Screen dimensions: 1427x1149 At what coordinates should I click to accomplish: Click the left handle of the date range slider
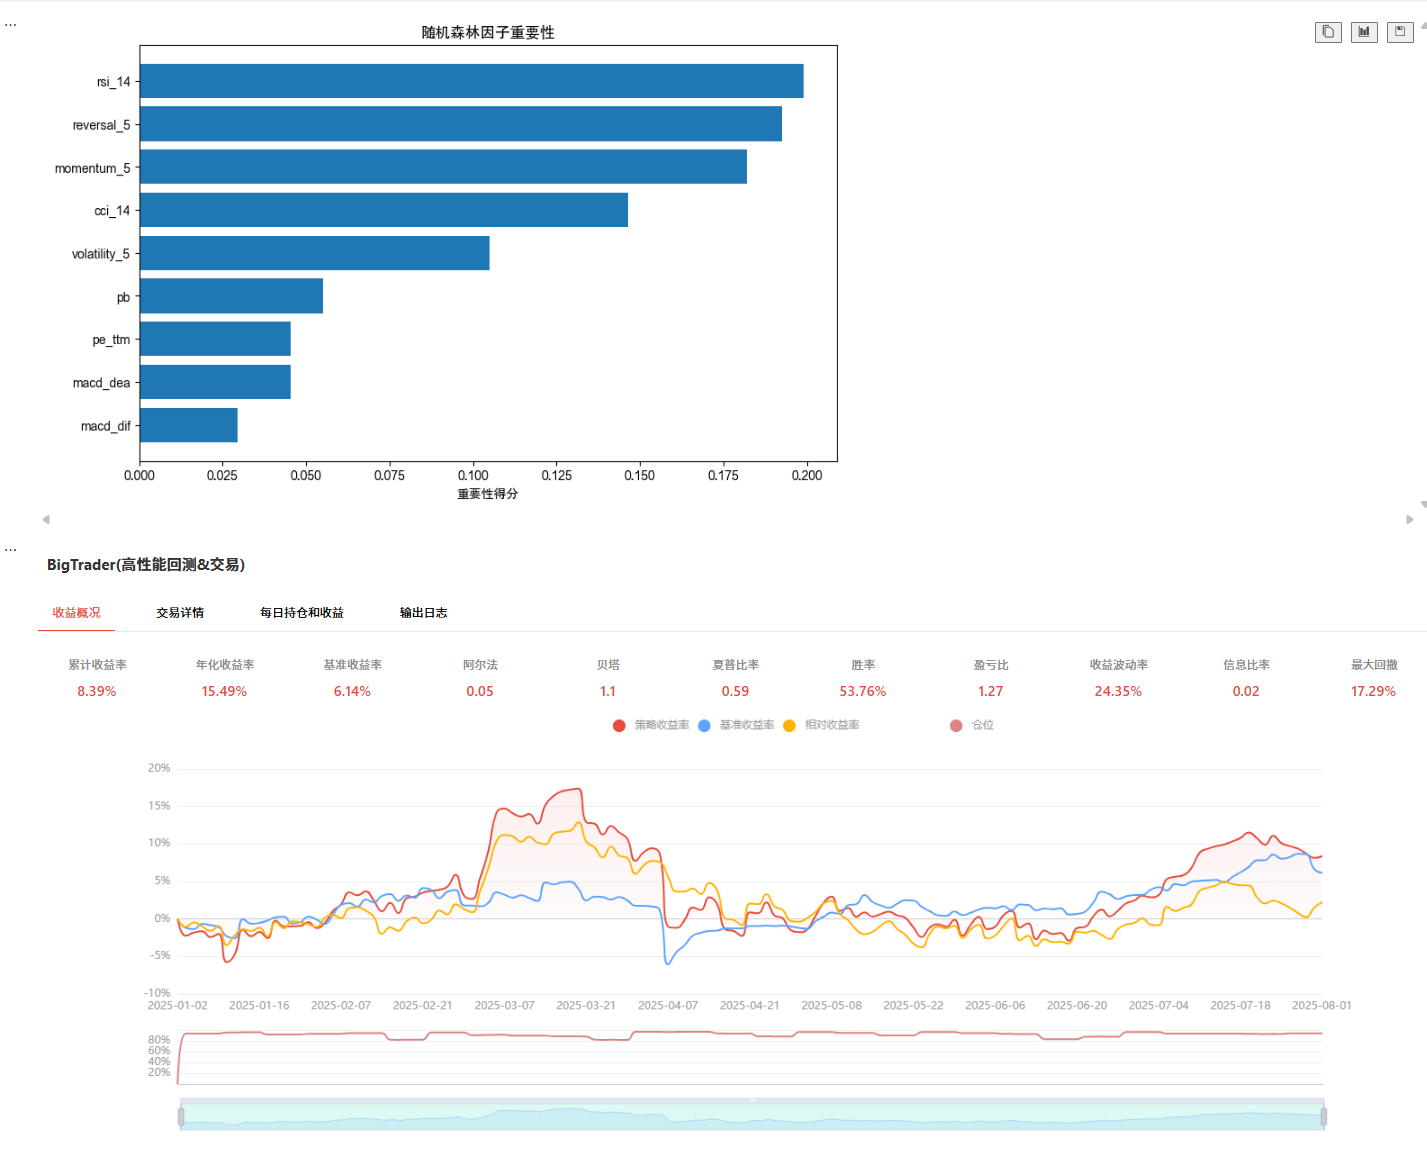[x=181, y=1116]
